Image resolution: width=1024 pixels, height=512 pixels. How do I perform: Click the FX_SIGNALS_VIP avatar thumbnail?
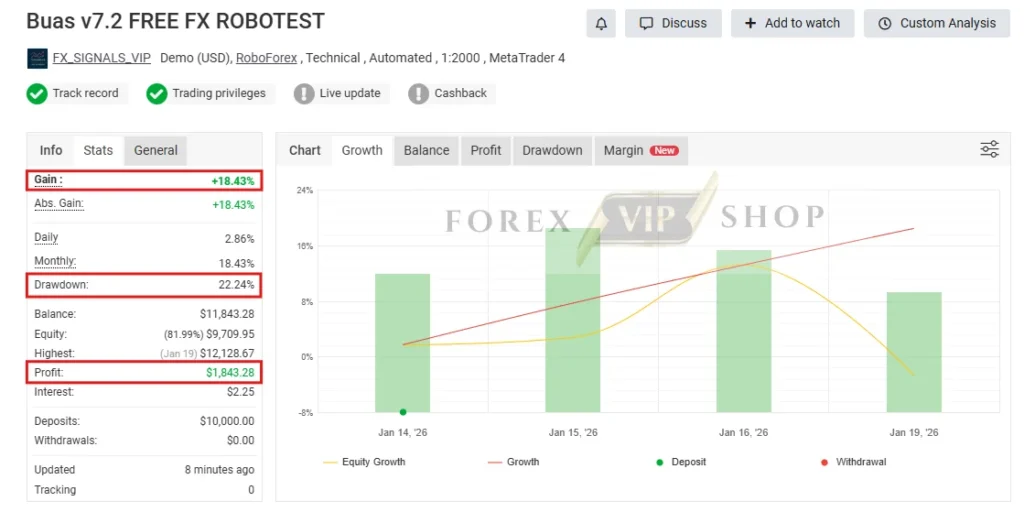pyautogui.click(x=37, y=58)
